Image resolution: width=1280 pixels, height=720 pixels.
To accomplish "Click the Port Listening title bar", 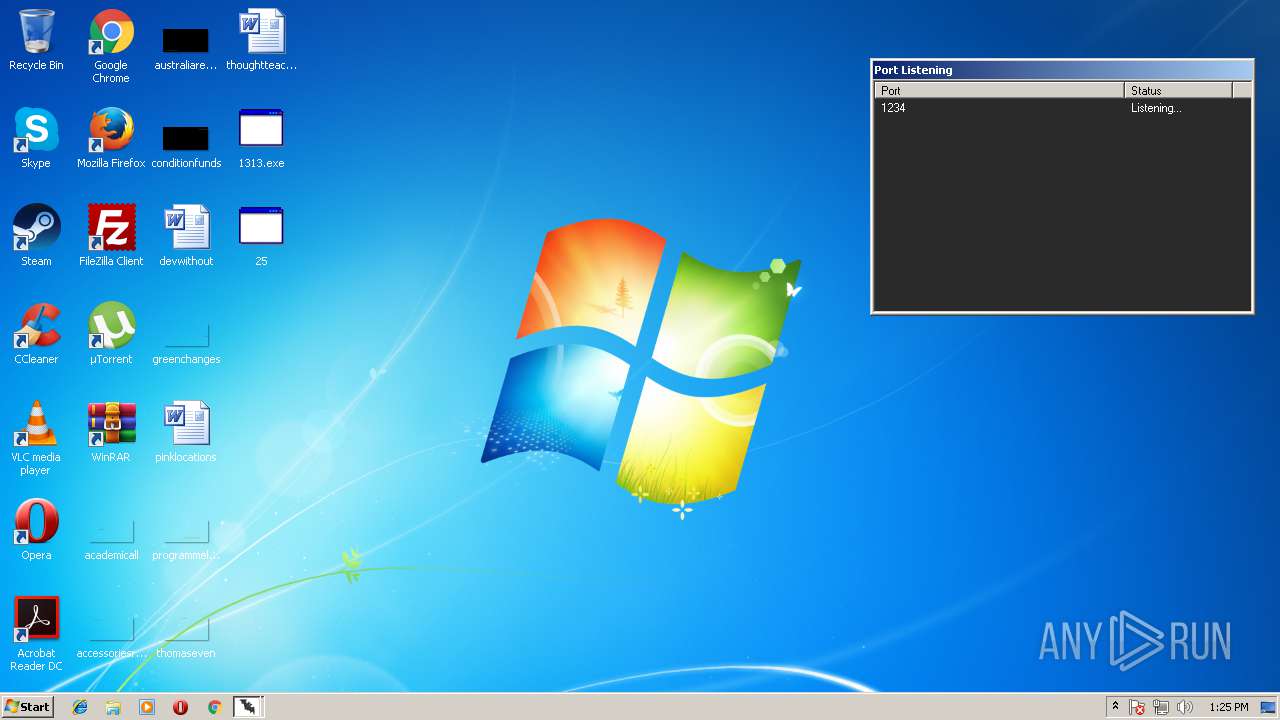I will [1062, 70].
